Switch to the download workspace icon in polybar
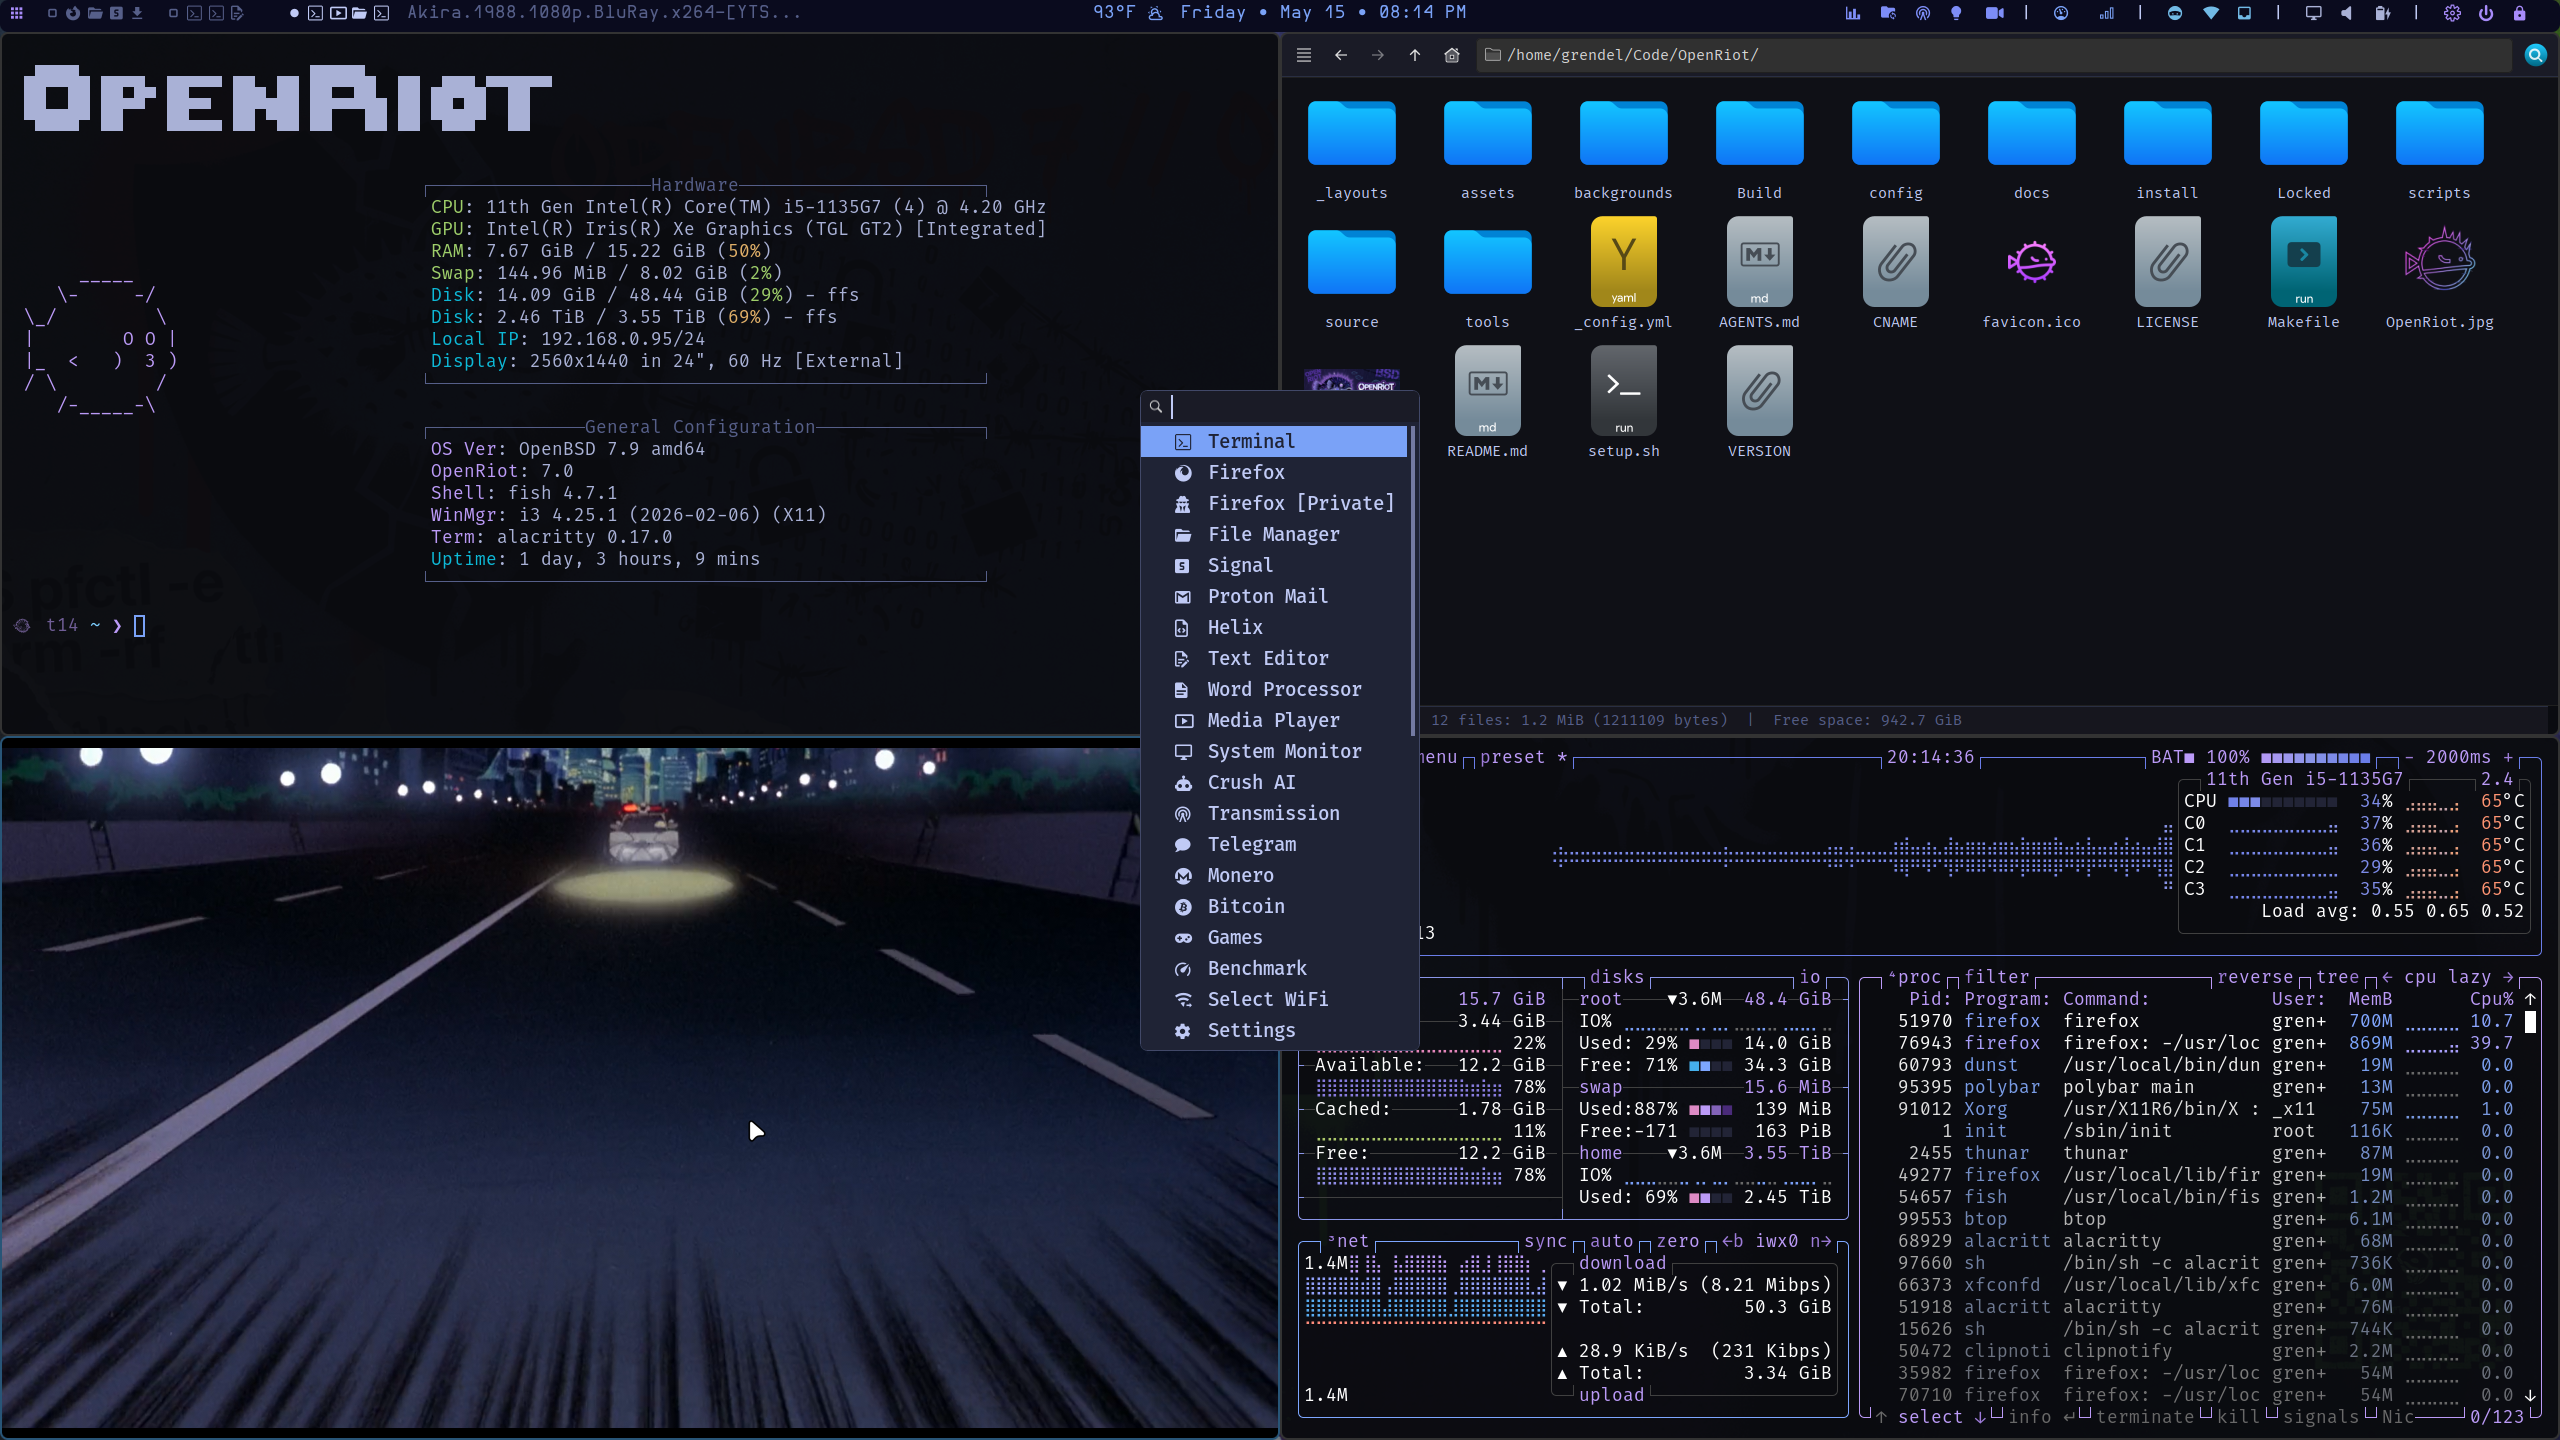This screenshot has width=2560, height=1440. point(137,13)
